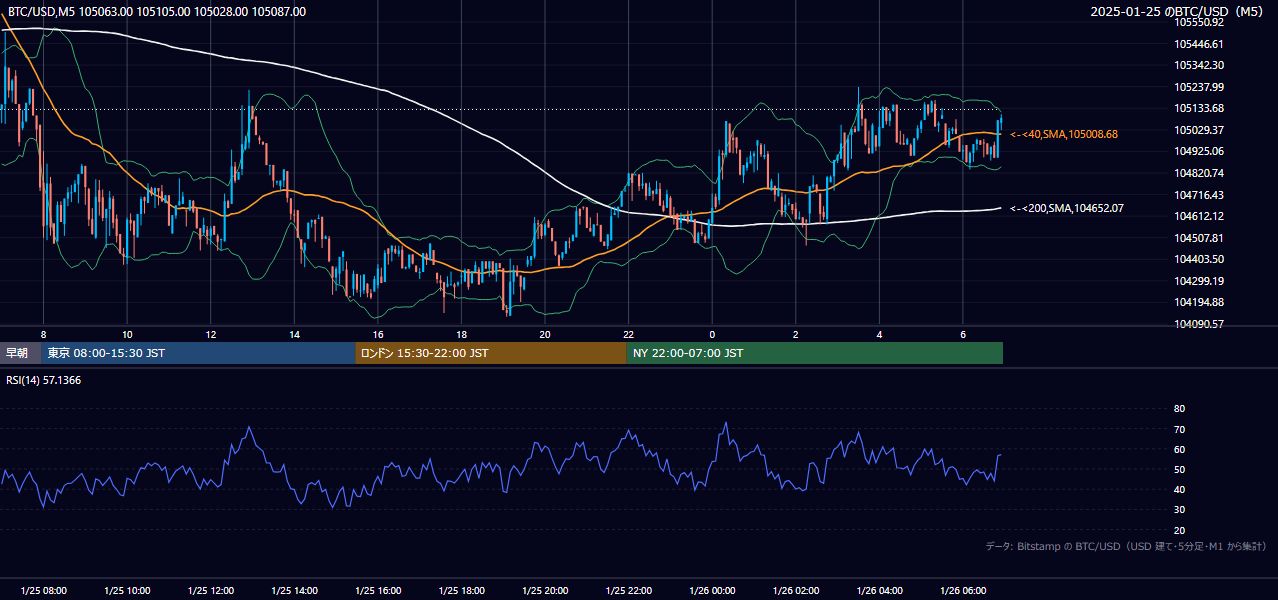Click time label 1/26 02:00
The height and width of the screenshot is (600, 1278).
point(796,591)
